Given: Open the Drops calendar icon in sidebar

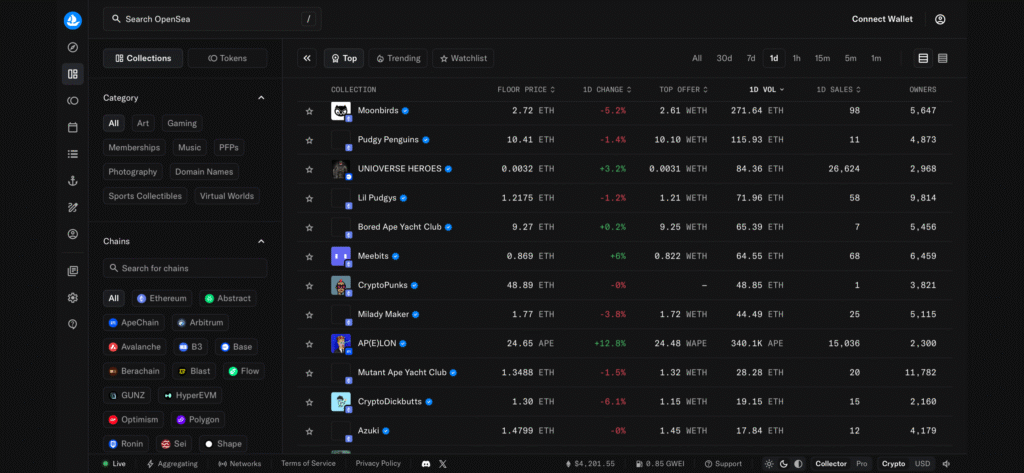Looking at the screenshot, I should coord(72,127).
